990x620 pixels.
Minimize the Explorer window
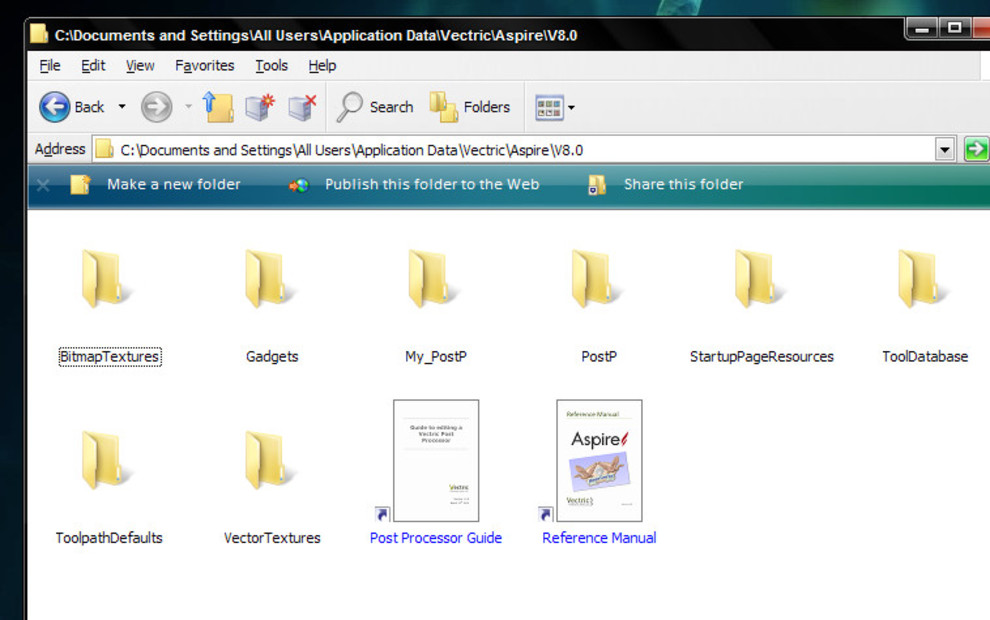click(x=922, y=28)
